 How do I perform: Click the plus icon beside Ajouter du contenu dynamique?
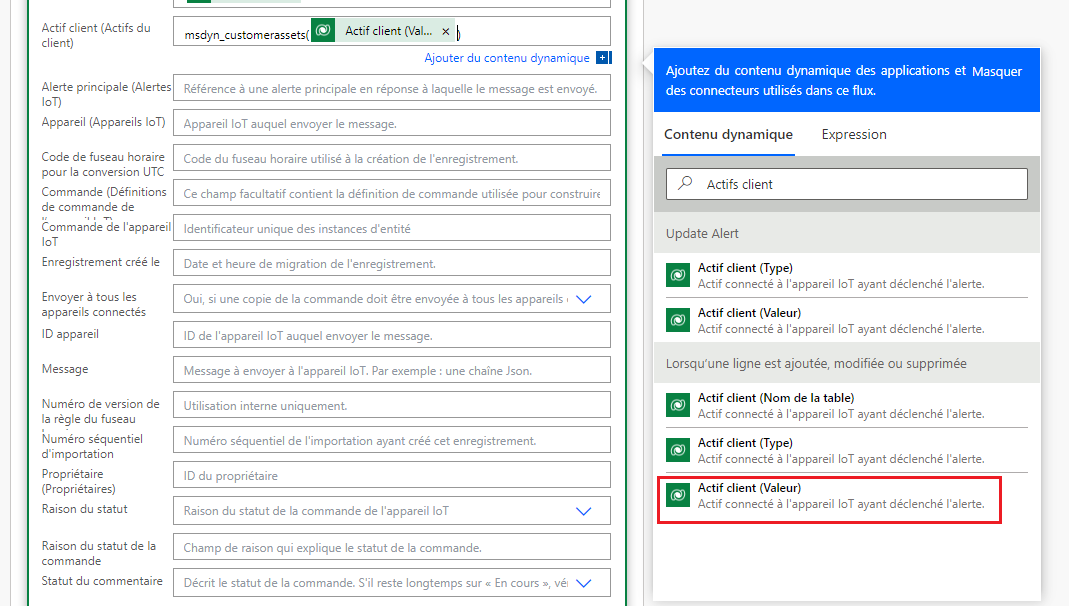pyautogui.click(x=603, y=58)
